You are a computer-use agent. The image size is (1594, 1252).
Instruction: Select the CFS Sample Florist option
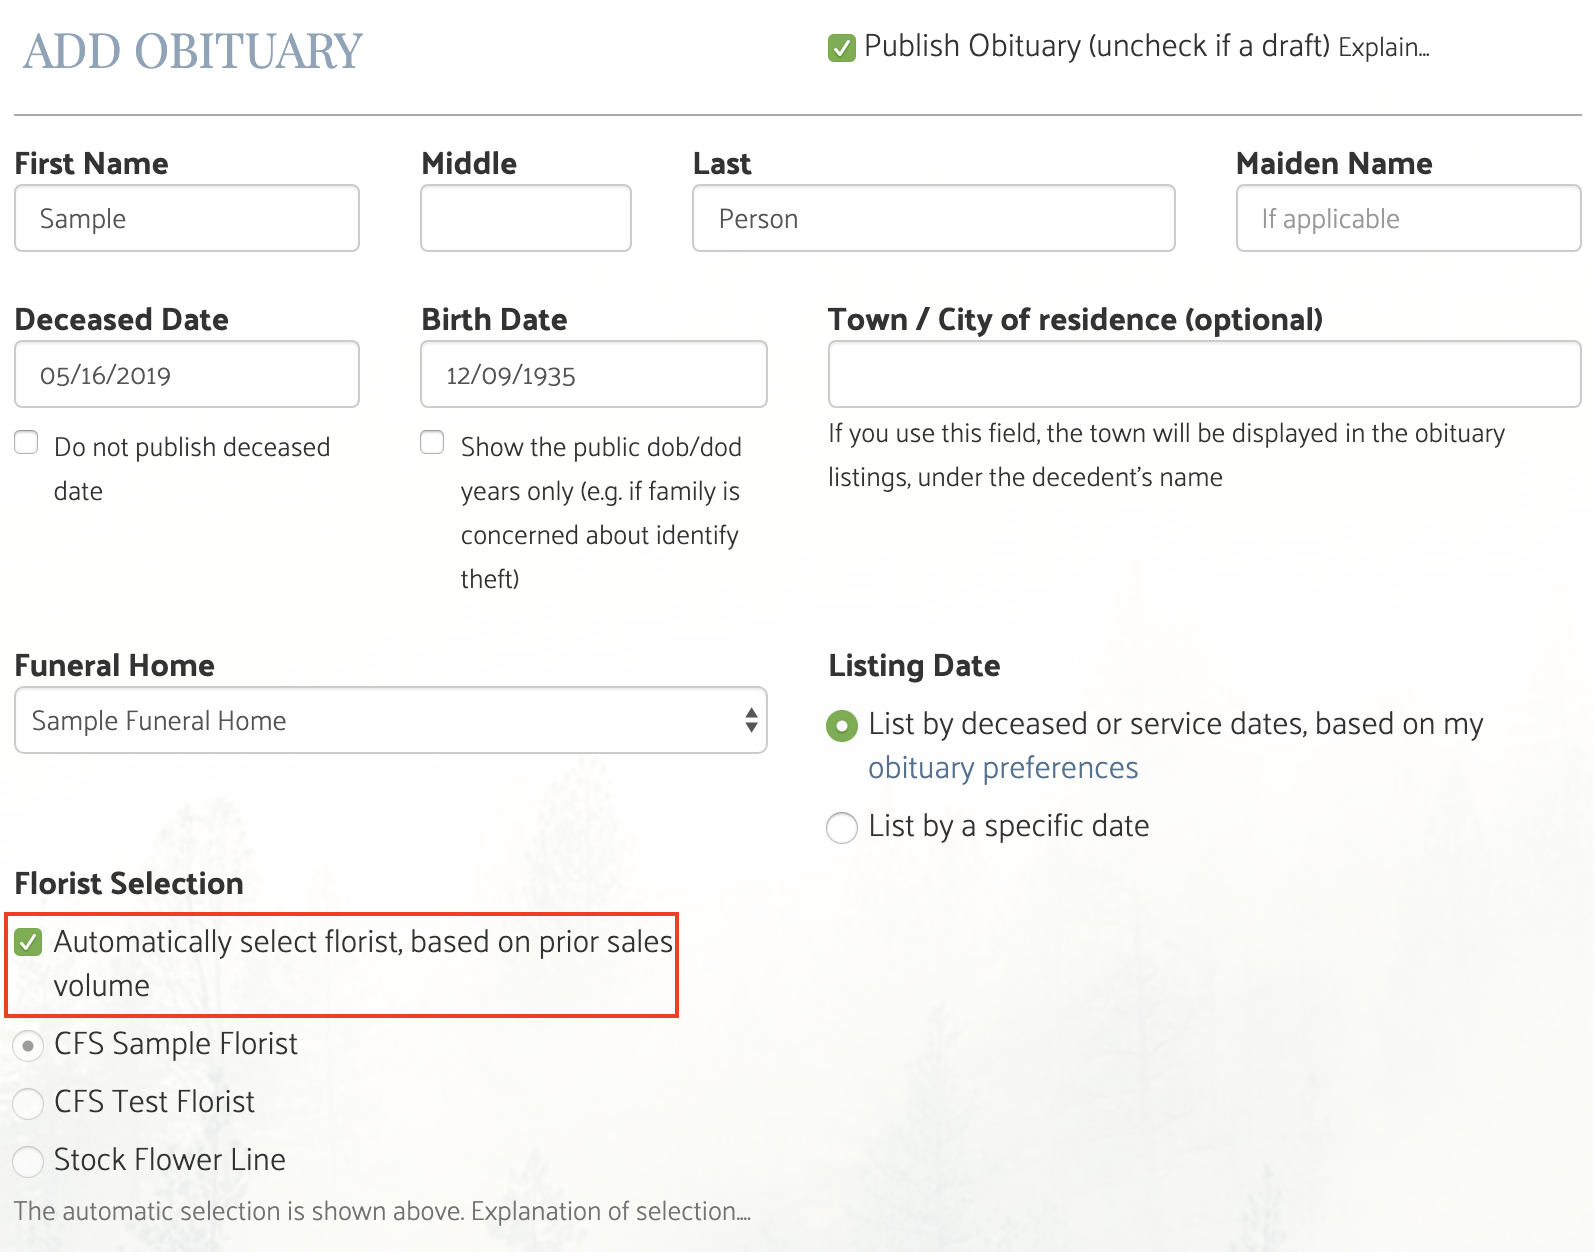[x=28, y=1046]
